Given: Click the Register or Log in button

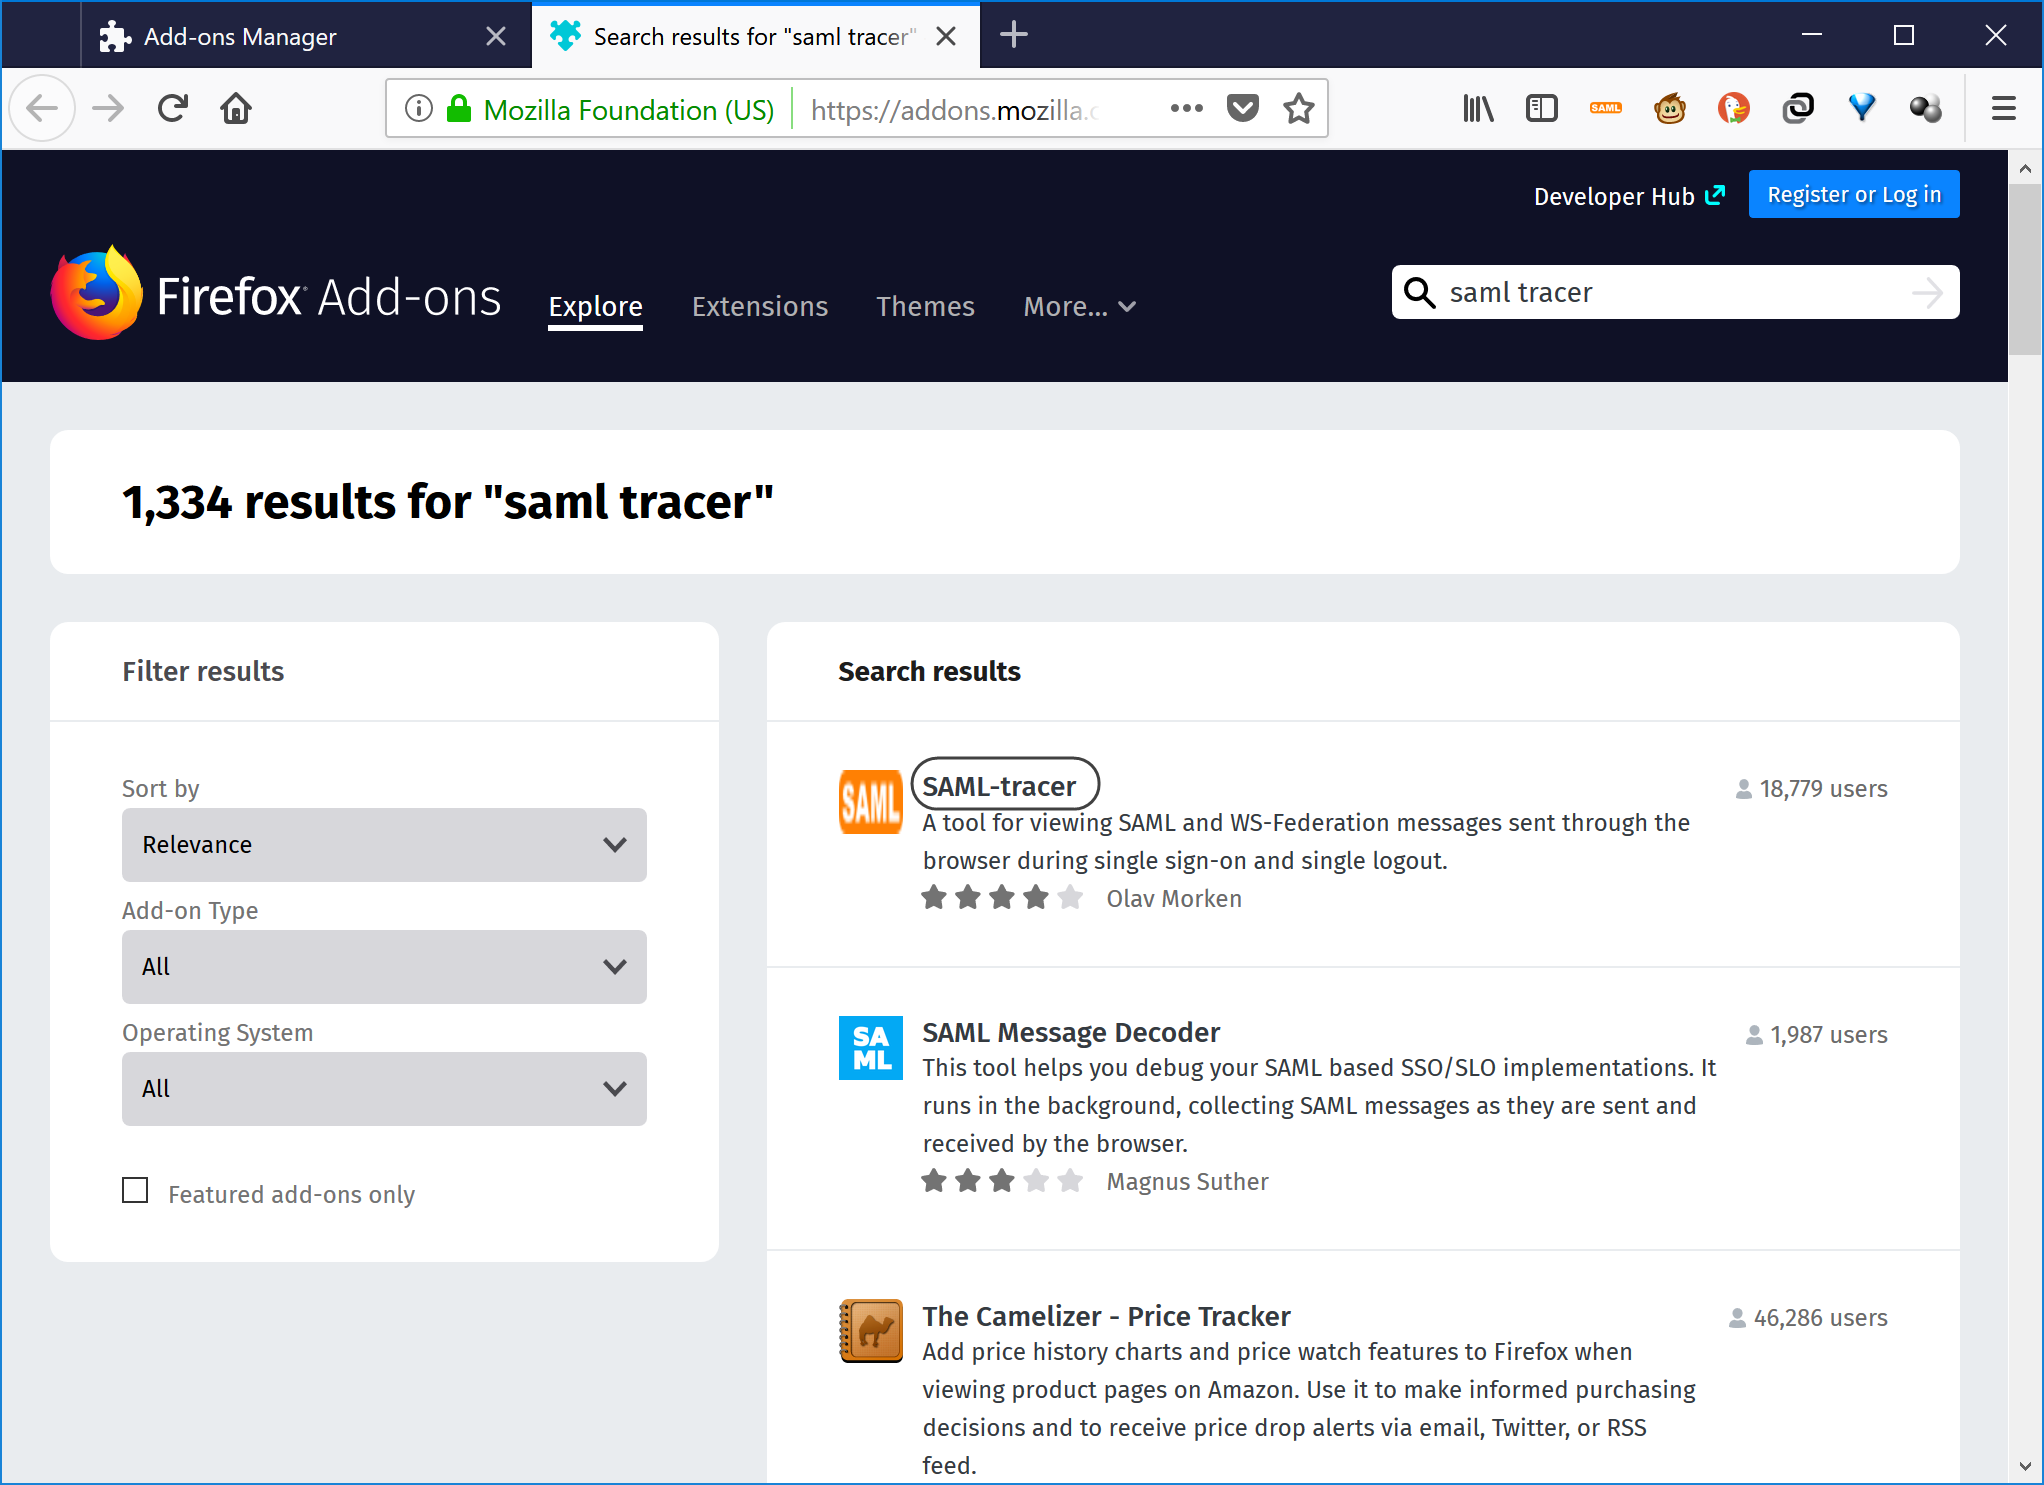Looking at the screenshot, I should (x=1854, y=195).
